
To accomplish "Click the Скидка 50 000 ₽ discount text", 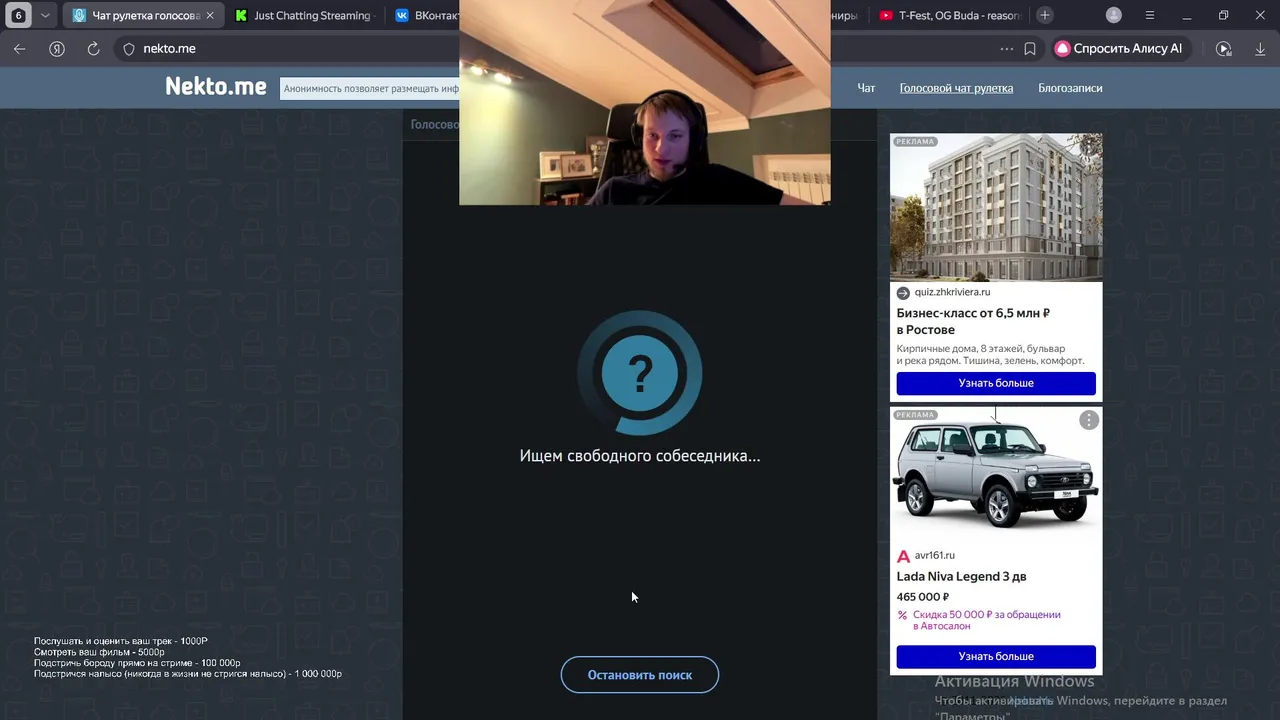I will pos(986,620).
